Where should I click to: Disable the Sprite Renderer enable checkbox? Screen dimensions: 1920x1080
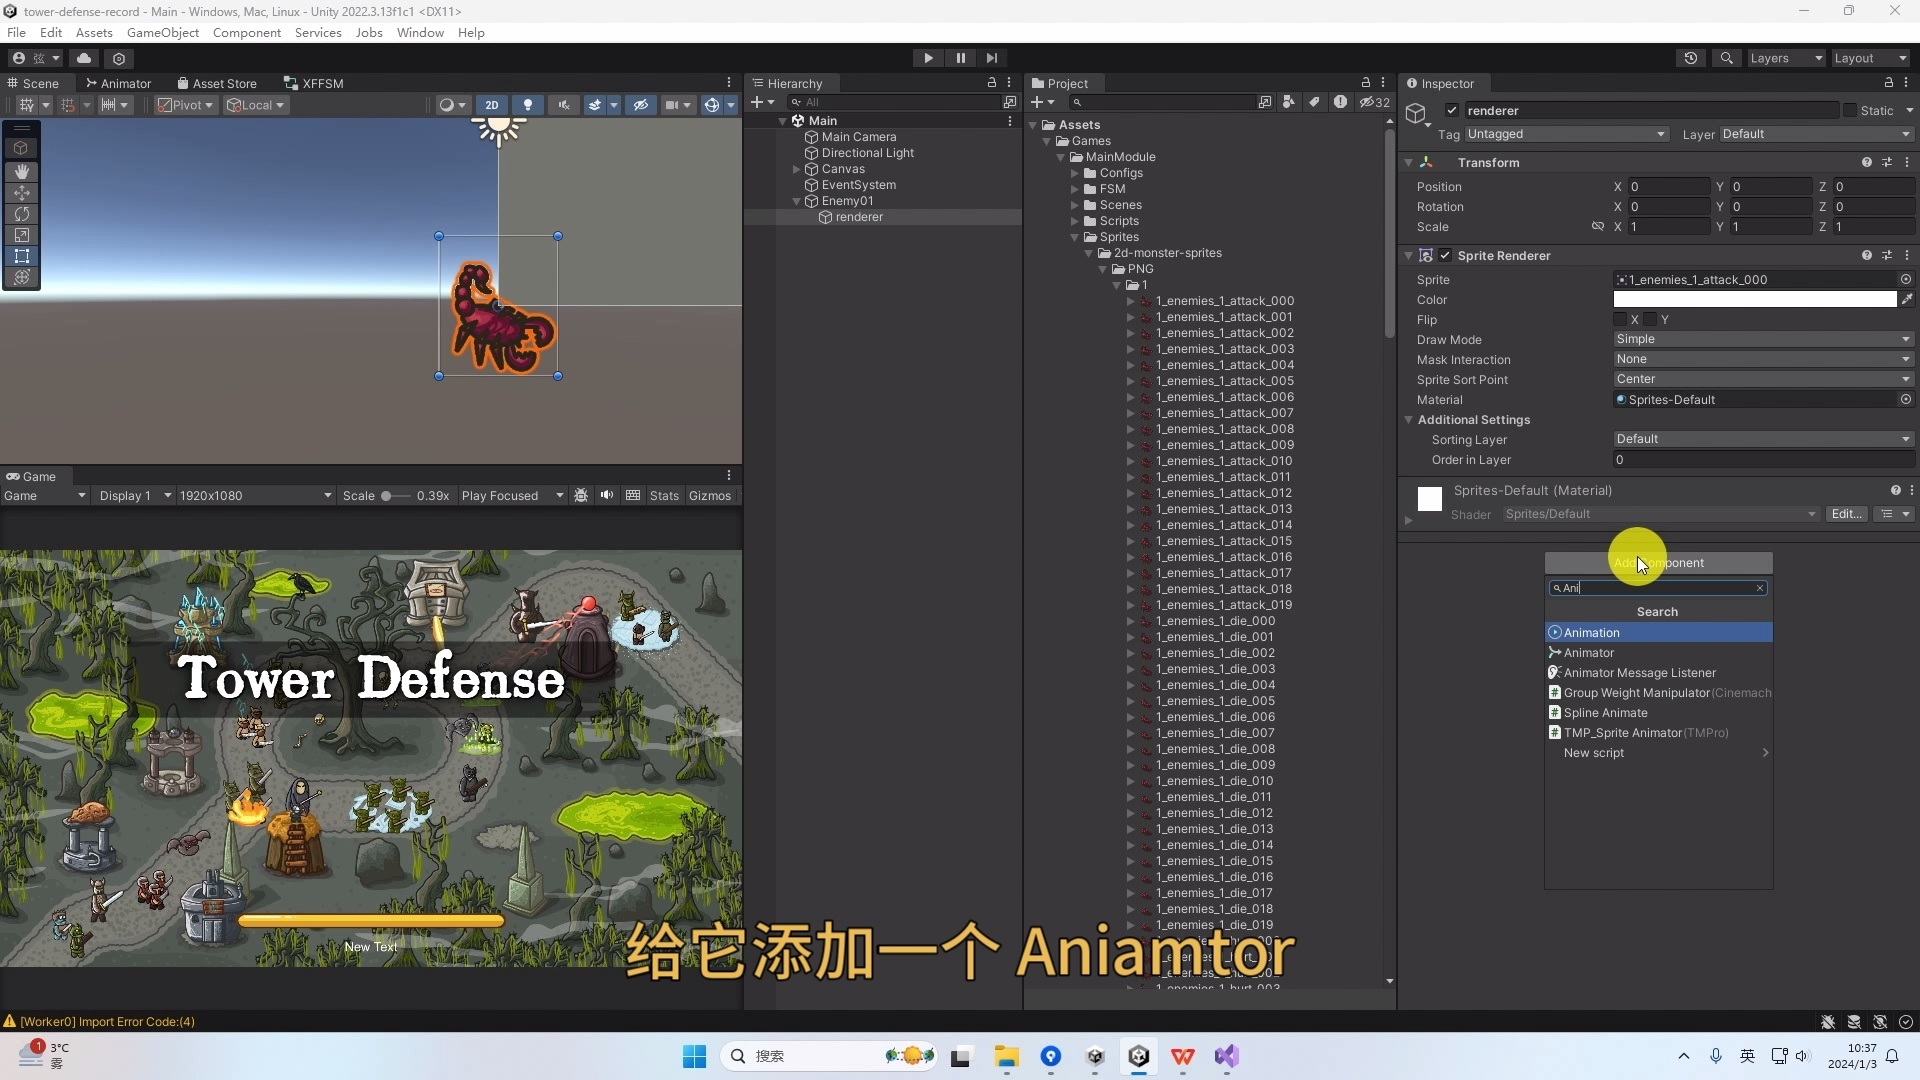click(1444, 255)
